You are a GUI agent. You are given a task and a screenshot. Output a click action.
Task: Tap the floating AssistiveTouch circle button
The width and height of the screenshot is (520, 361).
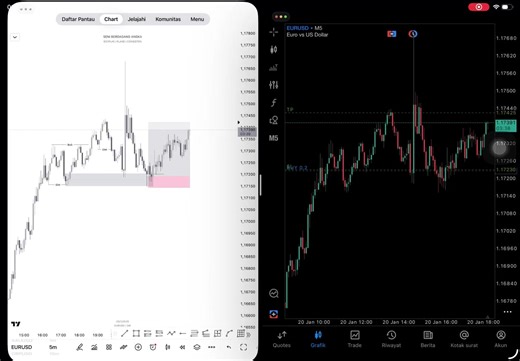point(499,148)
